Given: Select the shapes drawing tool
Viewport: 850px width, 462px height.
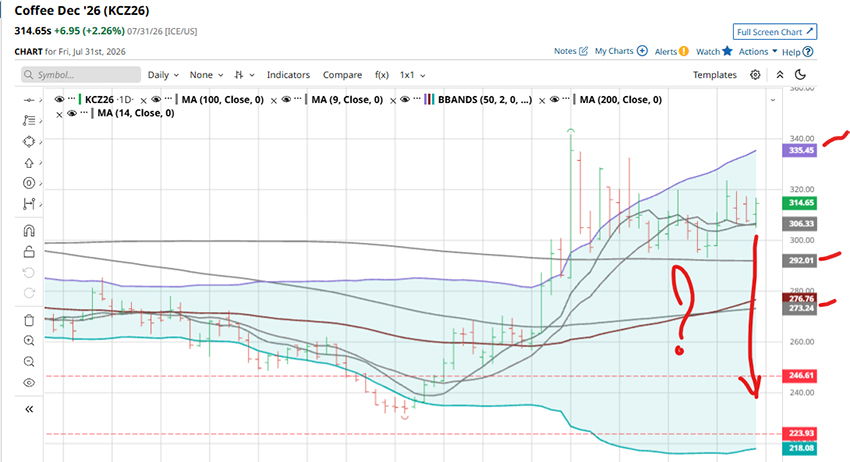Looking at the screenshot, I should (29, 142).
